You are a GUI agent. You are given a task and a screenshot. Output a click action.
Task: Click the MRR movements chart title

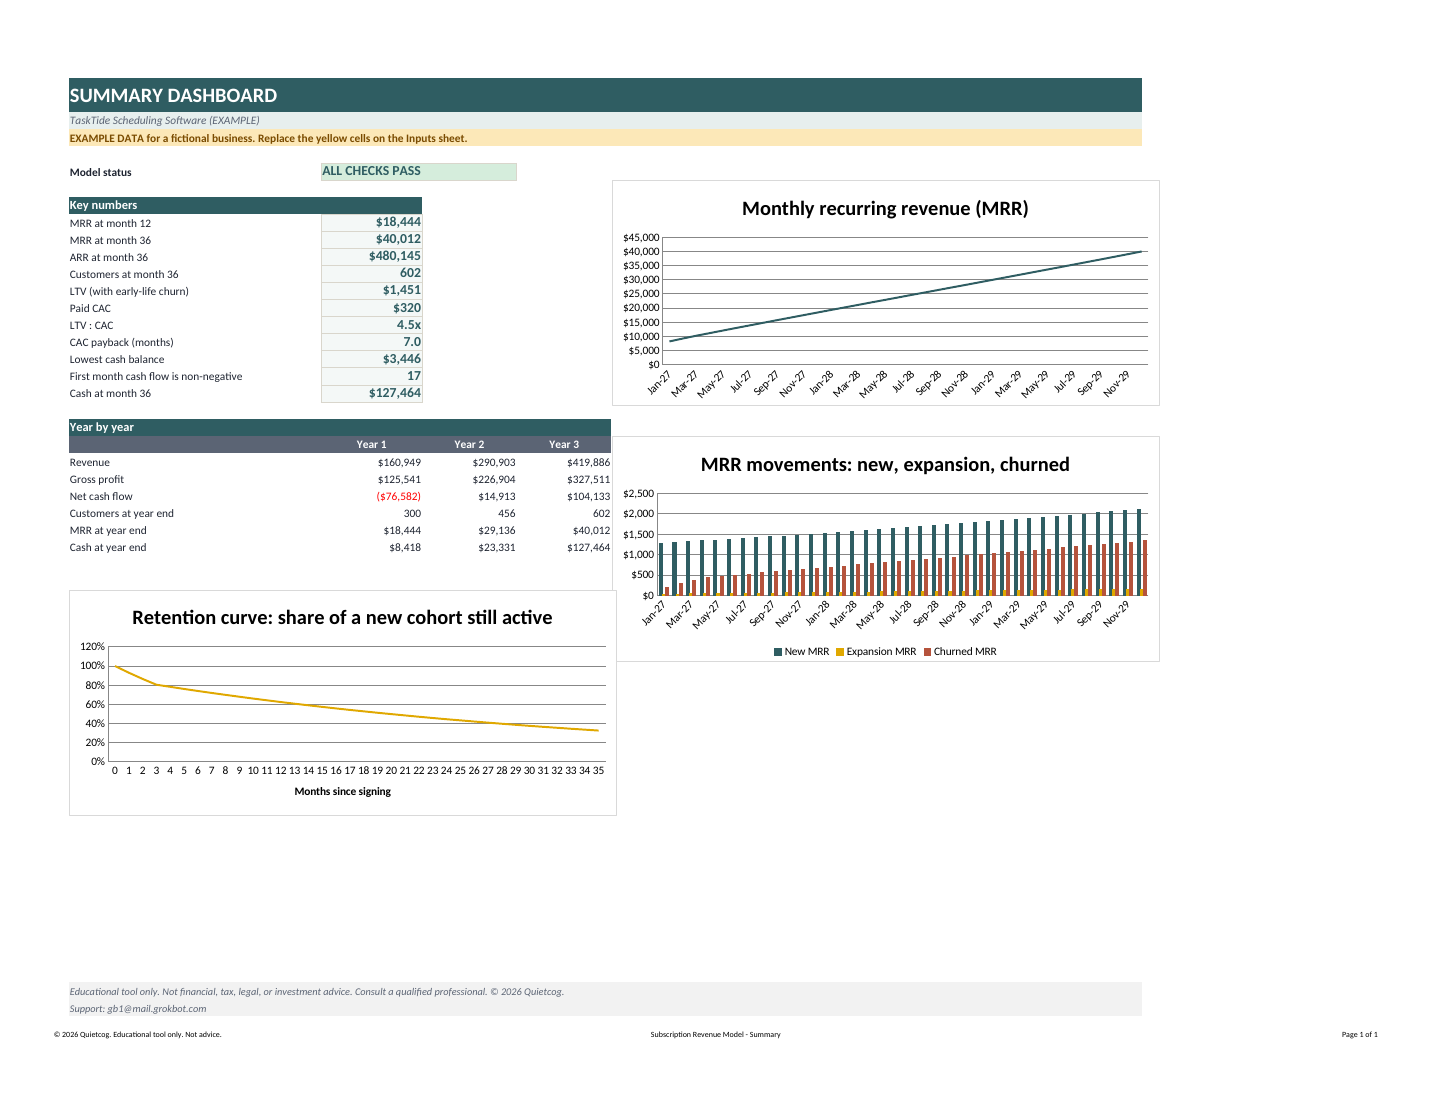tap(885, 465)
